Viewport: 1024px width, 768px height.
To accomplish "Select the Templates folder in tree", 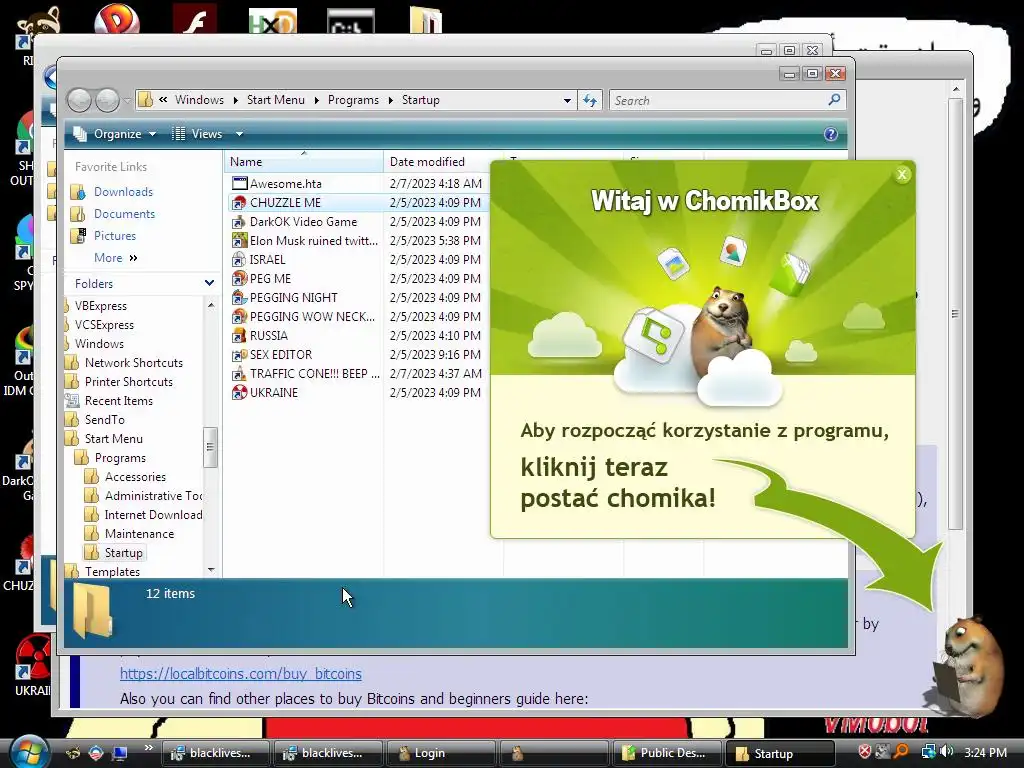I will pyautogui.click(x=112, y=571).
